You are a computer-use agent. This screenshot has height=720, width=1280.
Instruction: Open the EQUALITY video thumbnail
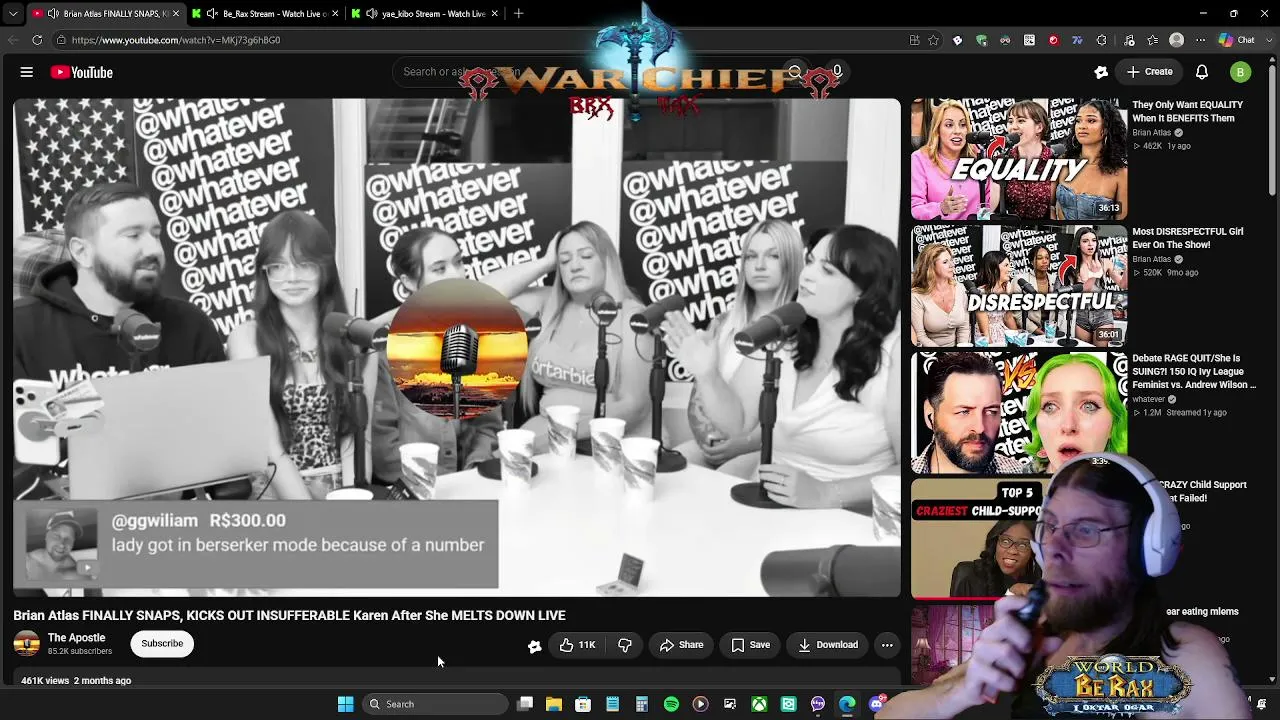point(1019,159)
